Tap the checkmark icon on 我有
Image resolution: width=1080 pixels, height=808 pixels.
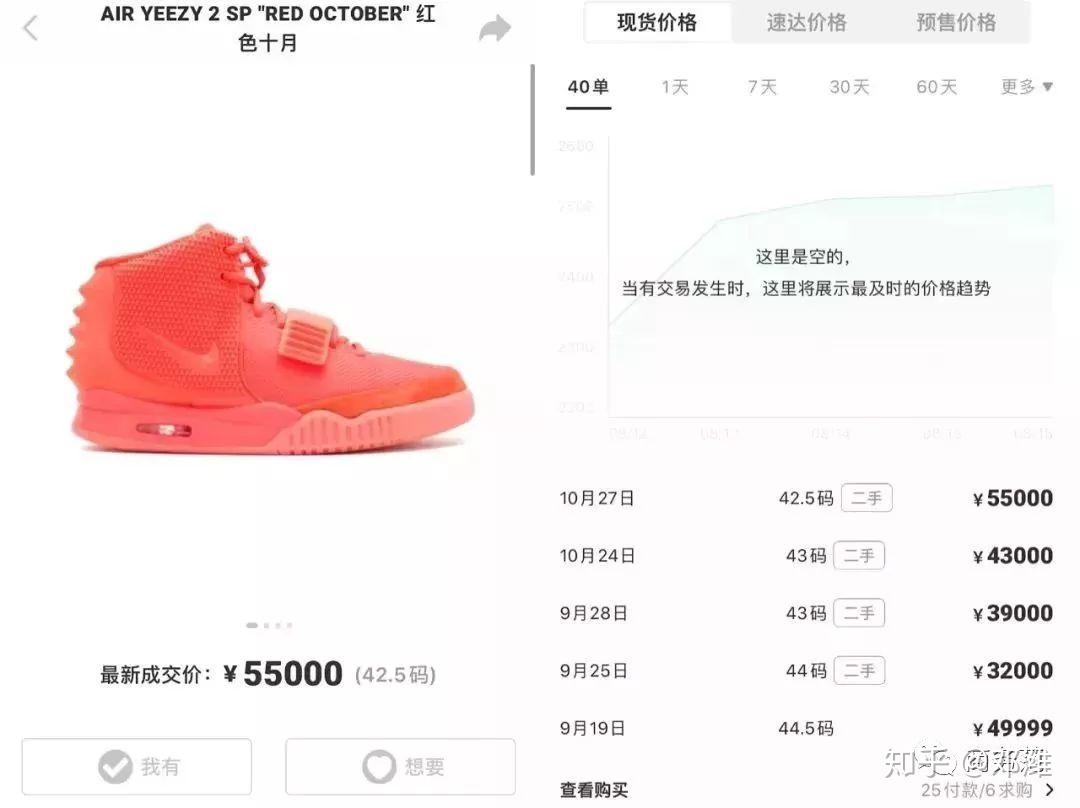click(115, 767)
